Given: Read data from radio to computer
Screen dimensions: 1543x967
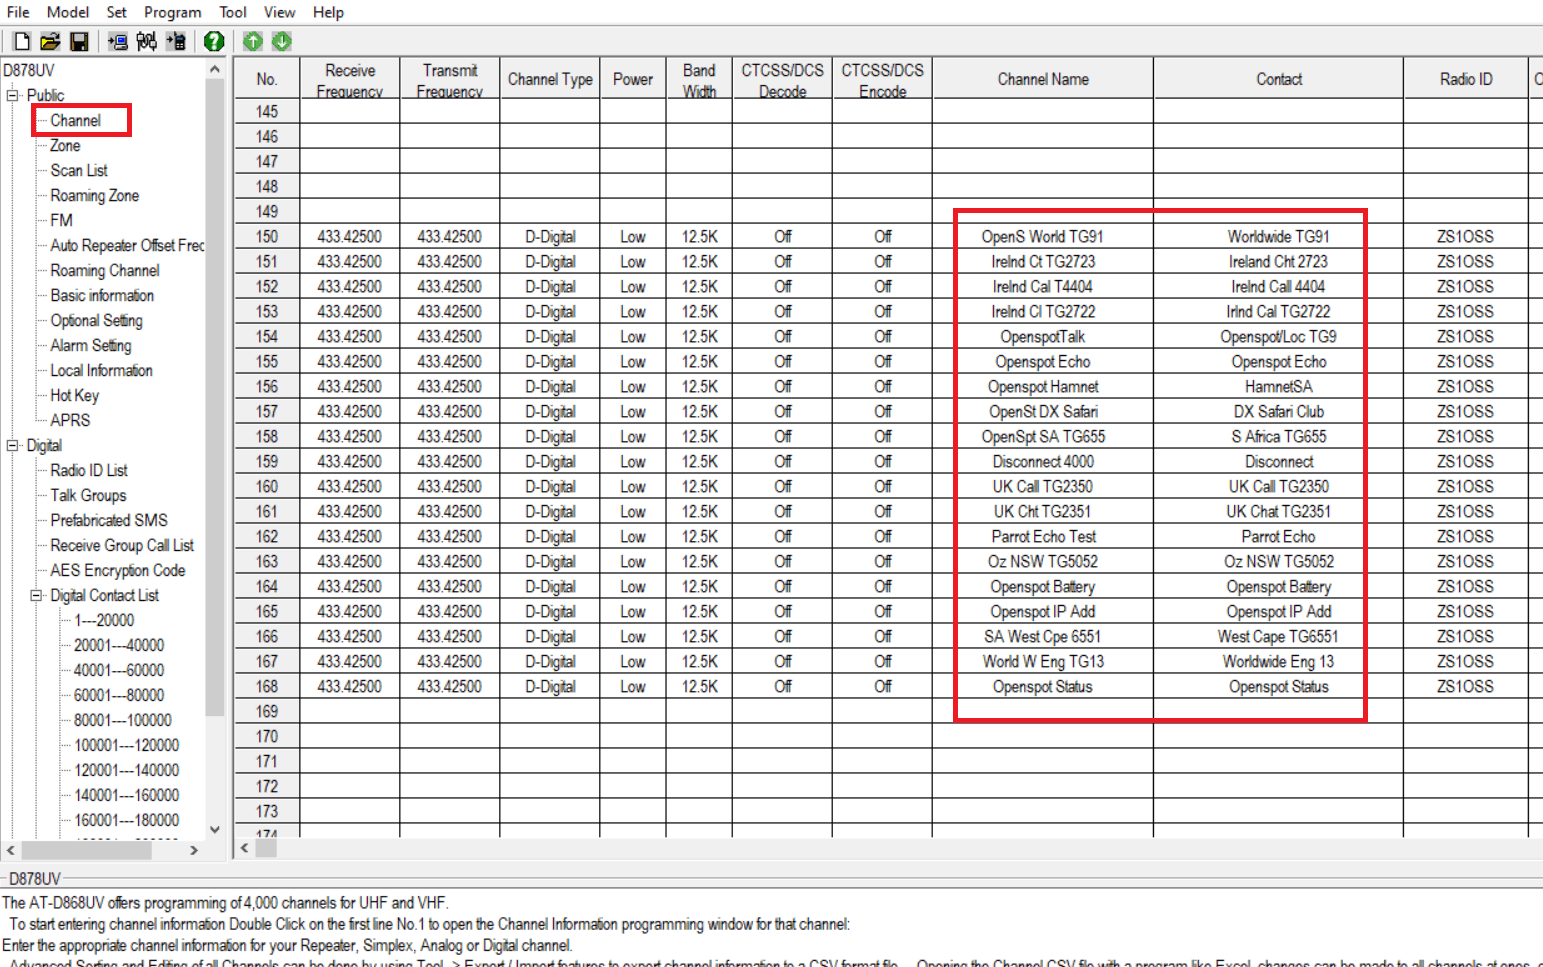Looking at the screenshot, I should tap(118, 41).
